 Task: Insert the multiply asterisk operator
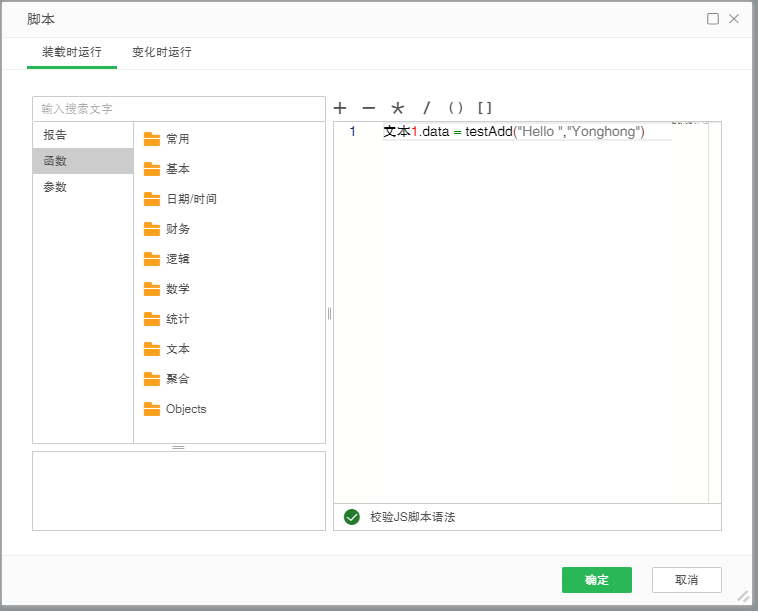(398, 108)
